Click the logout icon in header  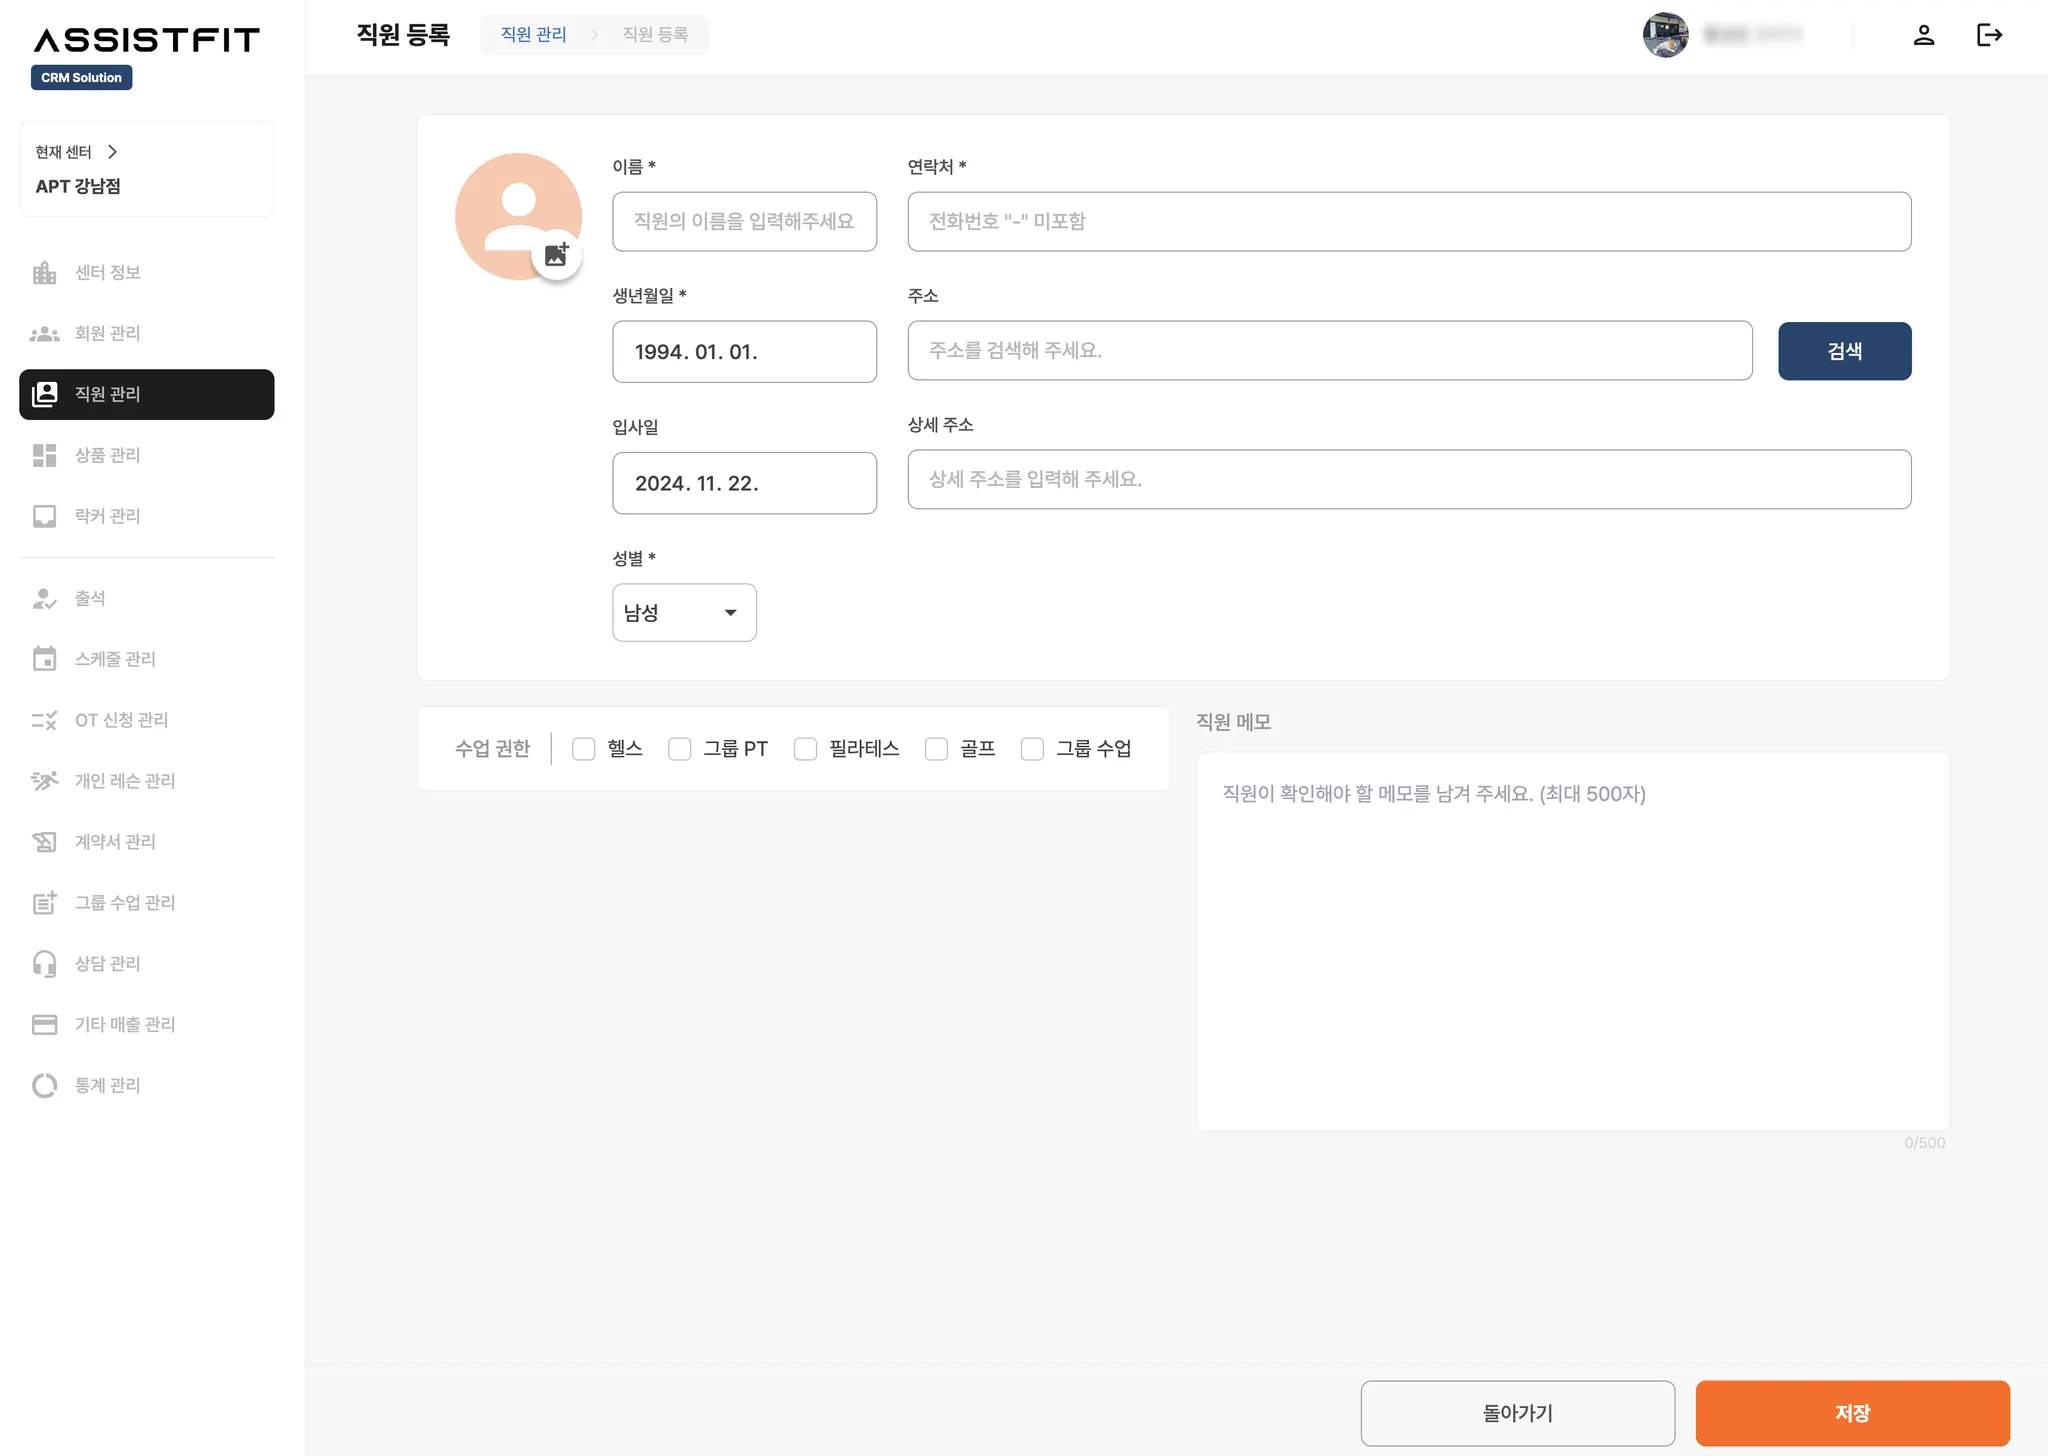(1989, 36)
